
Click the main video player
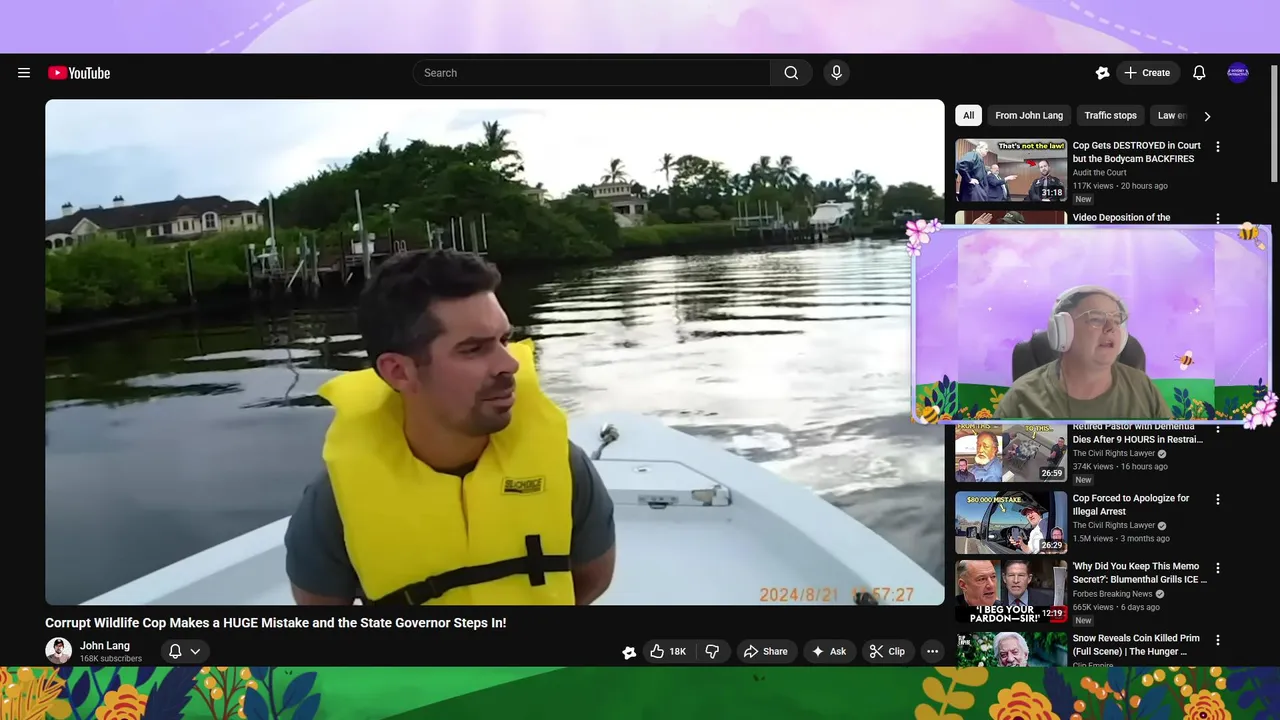494,352
